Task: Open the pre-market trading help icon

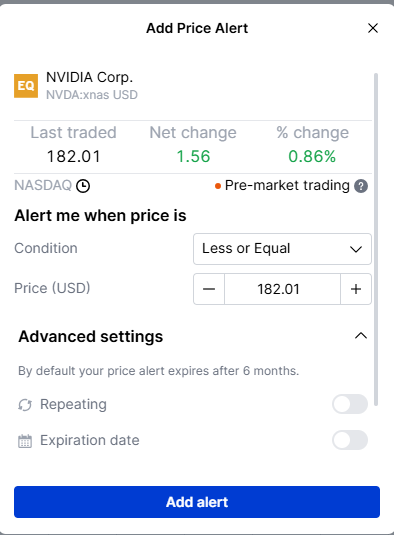Action: [x=361, y=186]
